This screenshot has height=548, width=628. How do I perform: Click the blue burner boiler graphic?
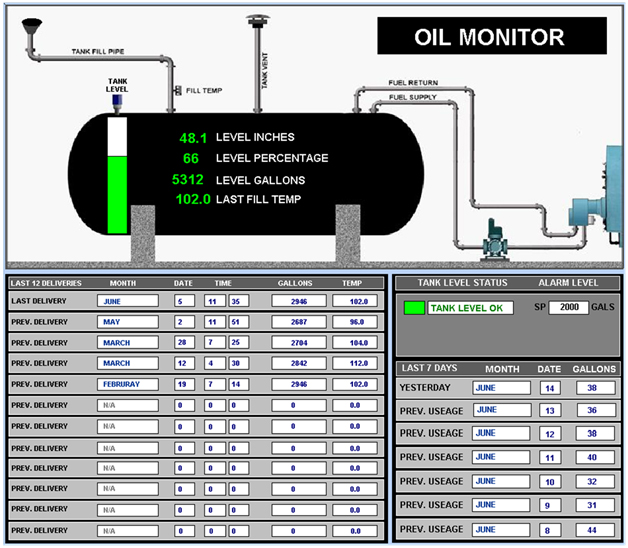tap(598, 195)
